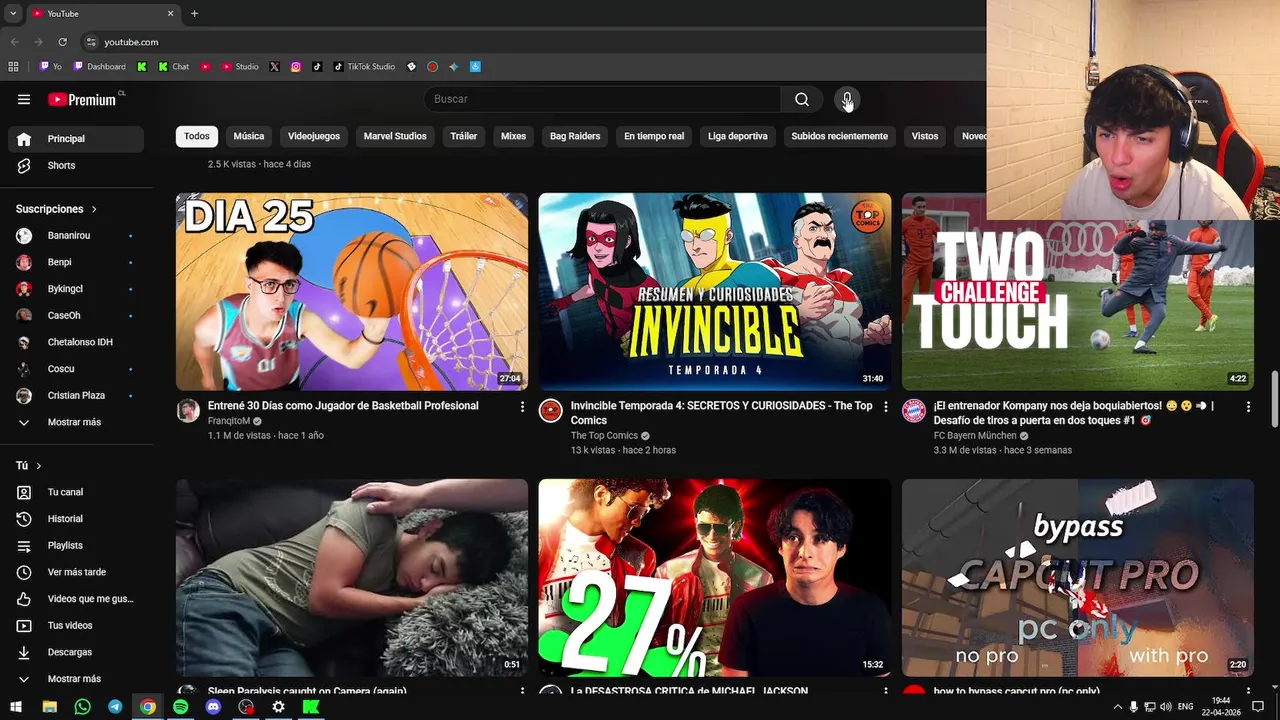Select the Videojuegos filter chip
This screenshot has width=1280, height=720.
[314, 136]
